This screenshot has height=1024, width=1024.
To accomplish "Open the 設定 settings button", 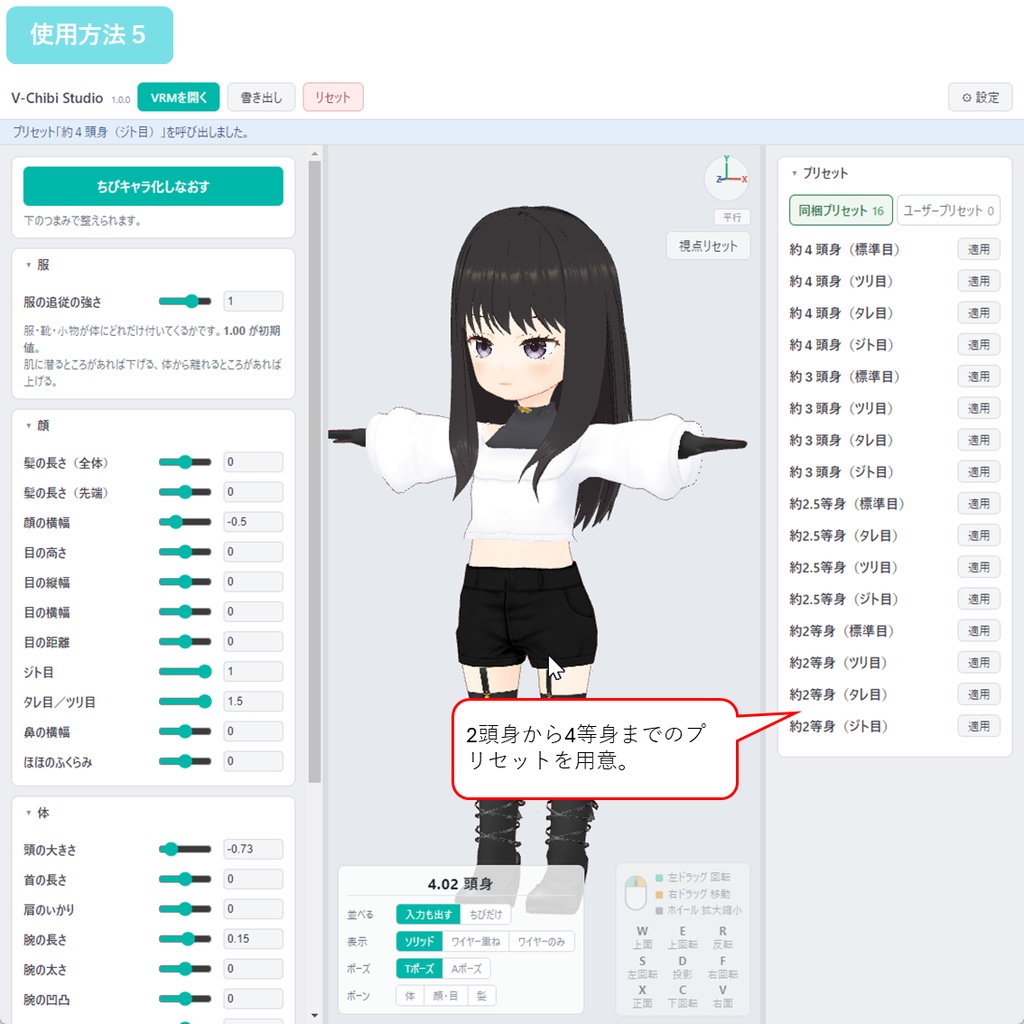I will (980, 97).
